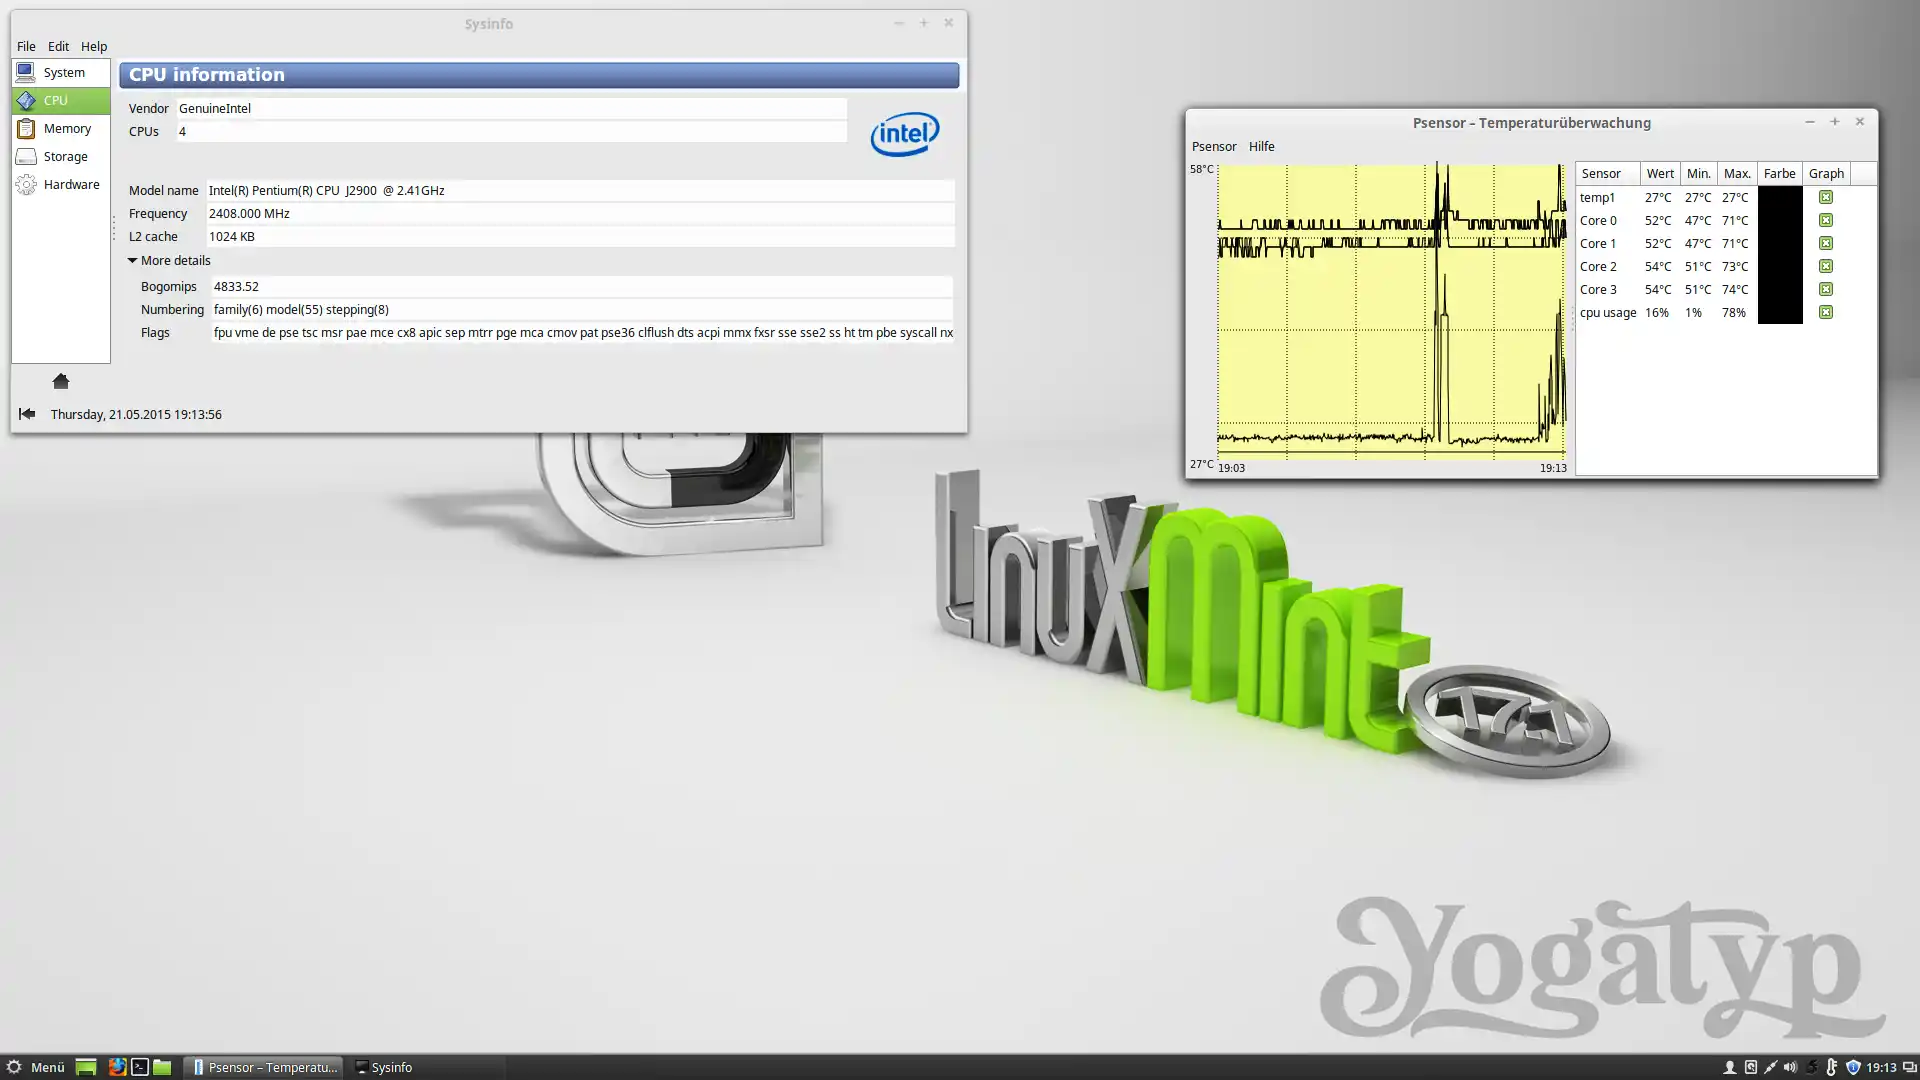Open the clock showing 19:13 in the panel

coord(1881,1067)
